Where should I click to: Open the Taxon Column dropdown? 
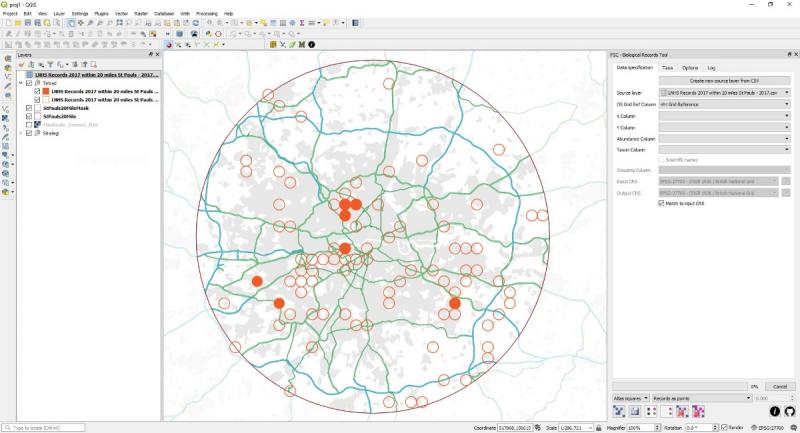725,150
